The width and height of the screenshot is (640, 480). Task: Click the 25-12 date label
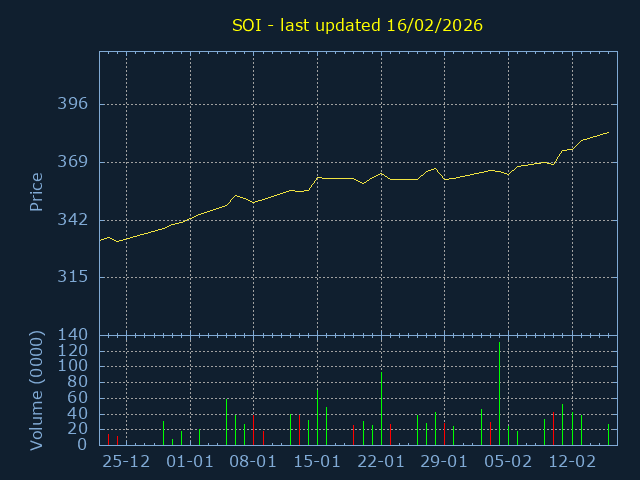tap(126, 462)
